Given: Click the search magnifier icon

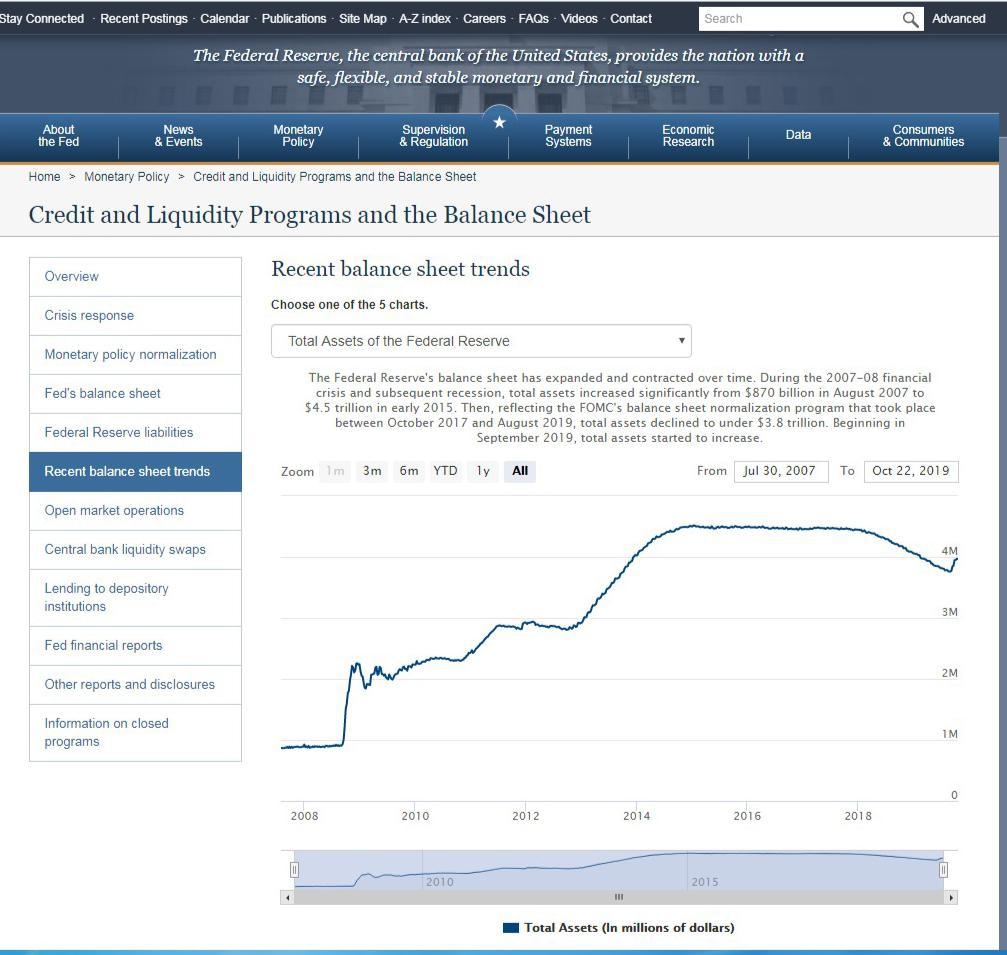Looking at the screenshot, I should click(910, 19).
